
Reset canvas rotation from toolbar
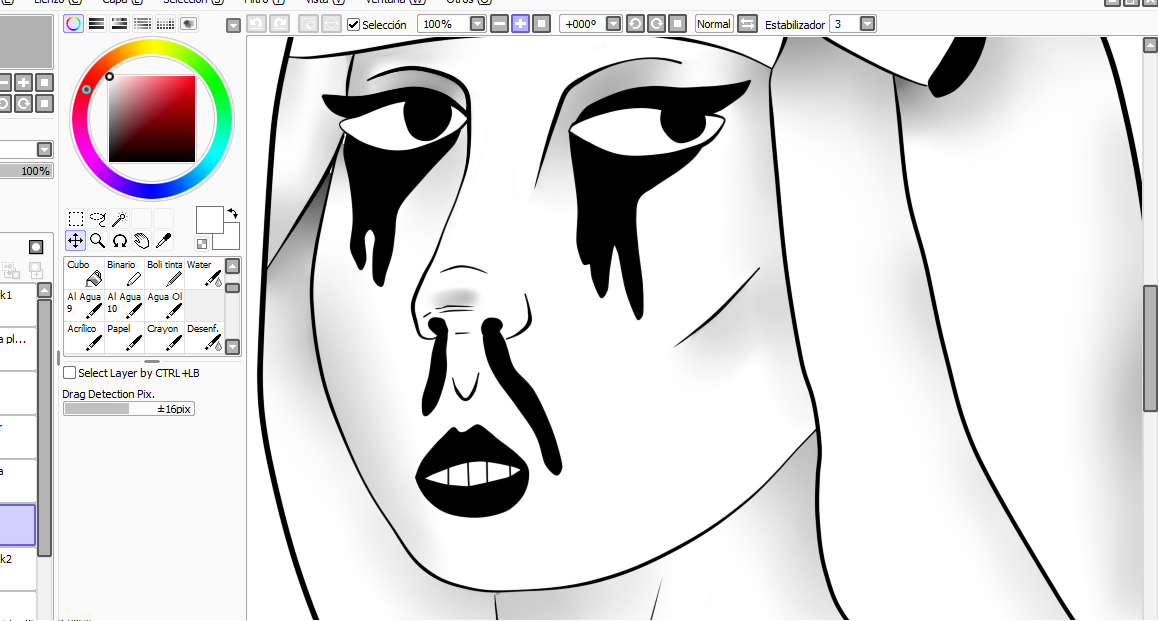click(x=677, y=24)
